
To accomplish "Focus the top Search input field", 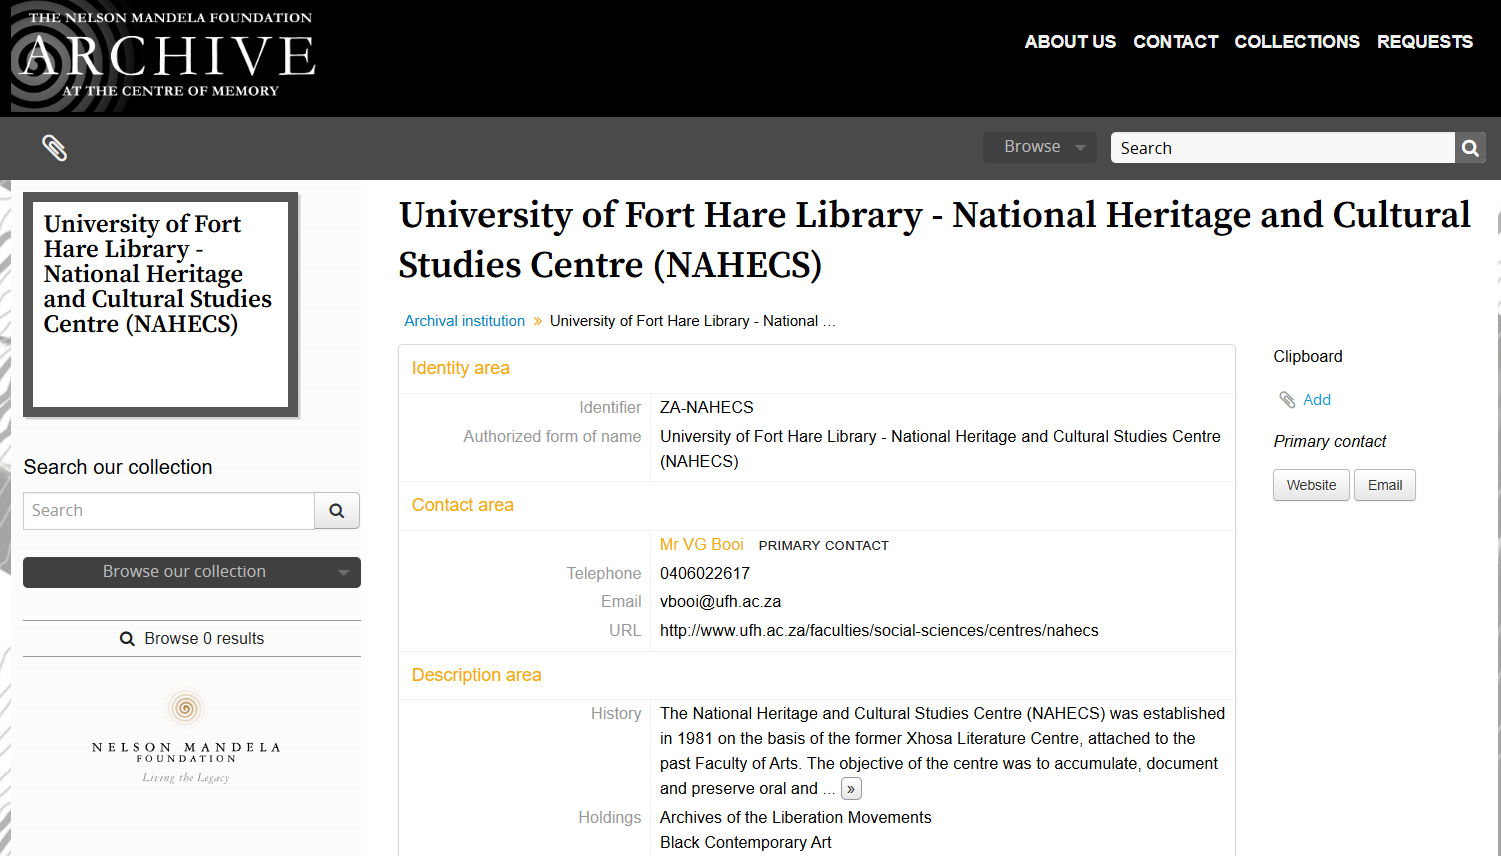I will [x=1282, y=148].
